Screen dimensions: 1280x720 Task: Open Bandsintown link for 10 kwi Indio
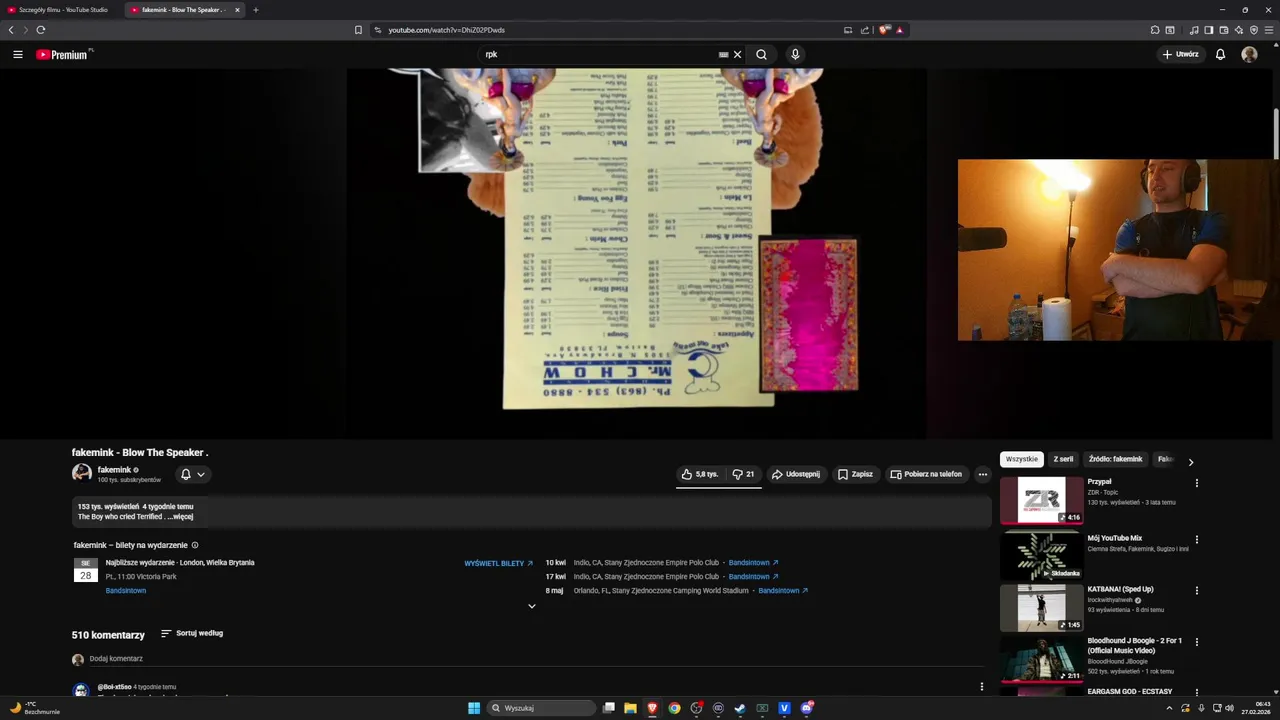(753, 563)
